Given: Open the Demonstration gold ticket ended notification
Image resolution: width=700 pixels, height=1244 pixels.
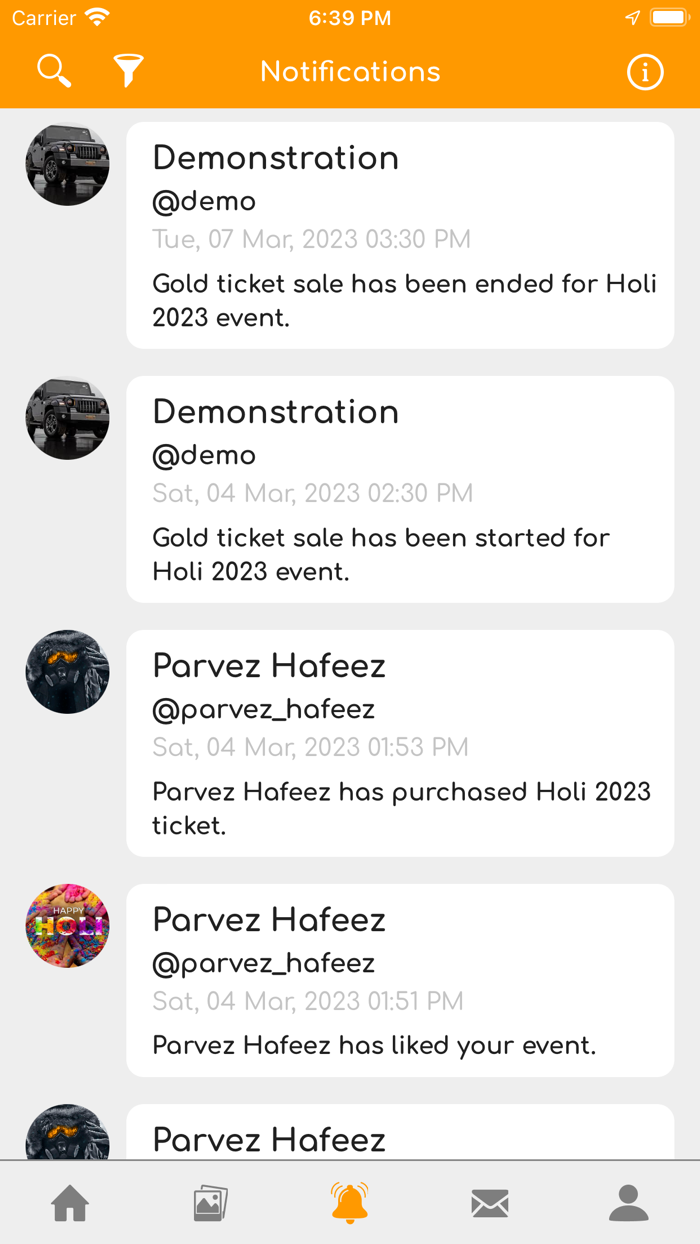Looking at the screenshot, I should click(400, 235).
